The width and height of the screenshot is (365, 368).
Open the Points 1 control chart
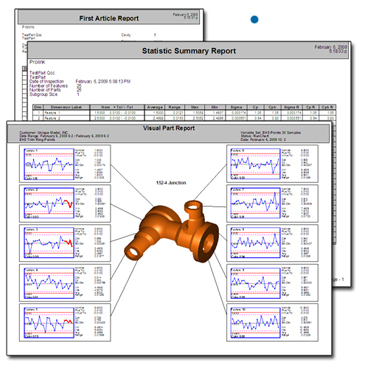[49, 164]
